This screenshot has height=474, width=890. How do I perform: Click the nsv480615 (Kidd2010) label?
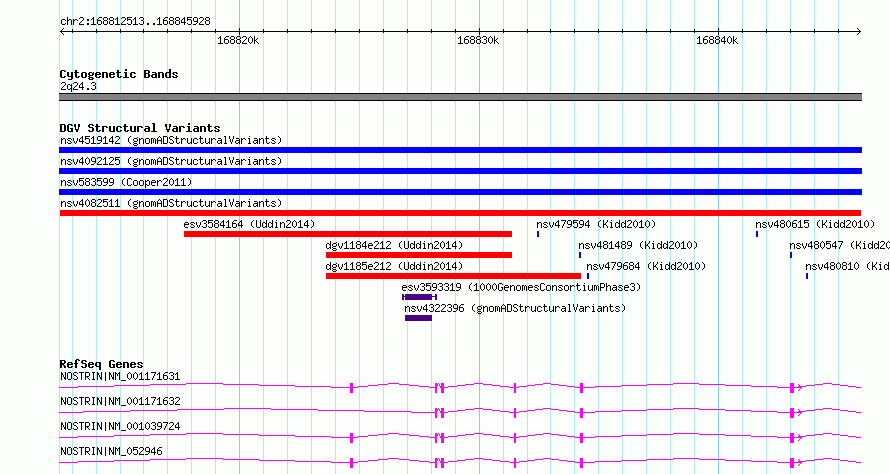pos(815,224)
